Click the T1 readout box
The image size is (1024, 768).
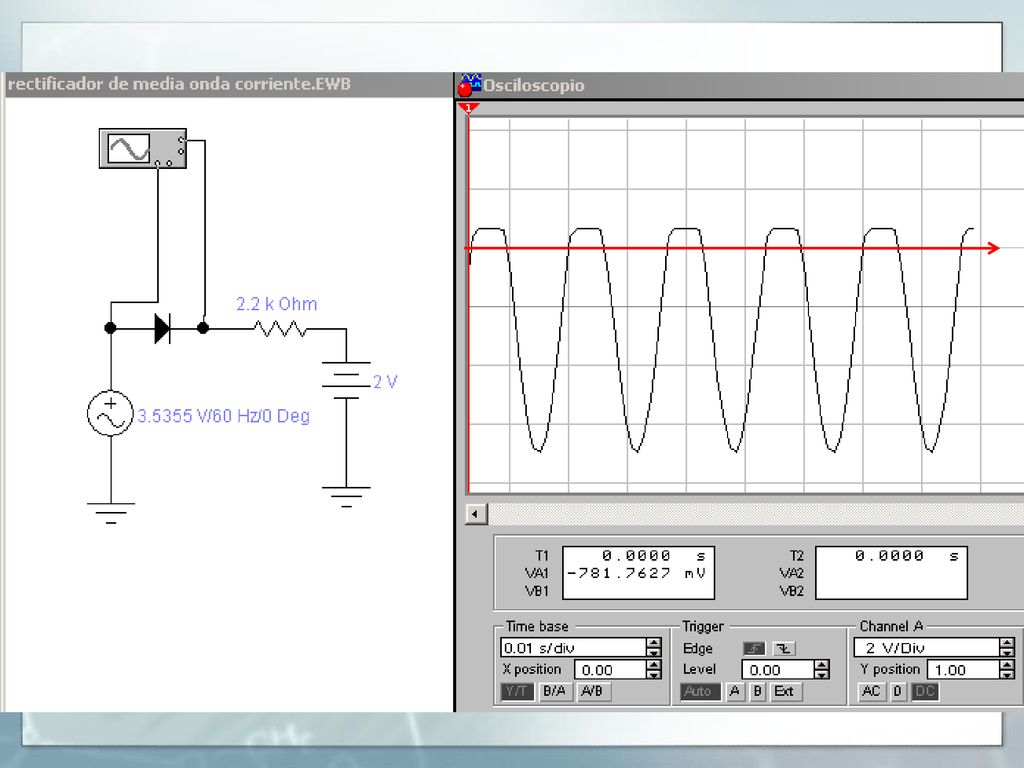pos(639,573)
